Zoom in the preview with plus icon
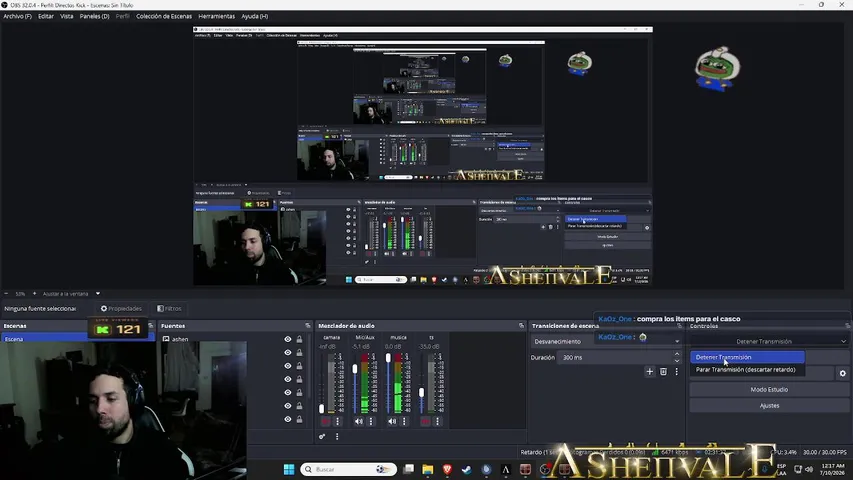The width and height of the screenshot is (853, 480). [x=34, y=293]
